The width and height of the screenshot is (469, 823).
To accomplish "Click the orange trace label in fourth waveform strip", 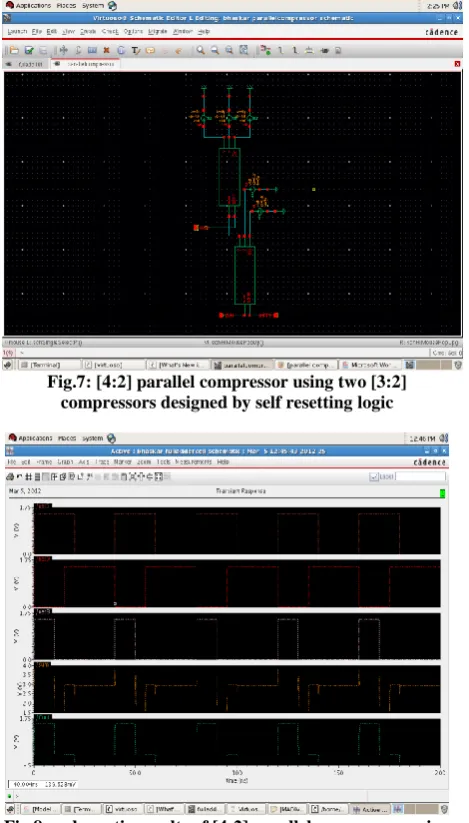I will coord(42,664).
